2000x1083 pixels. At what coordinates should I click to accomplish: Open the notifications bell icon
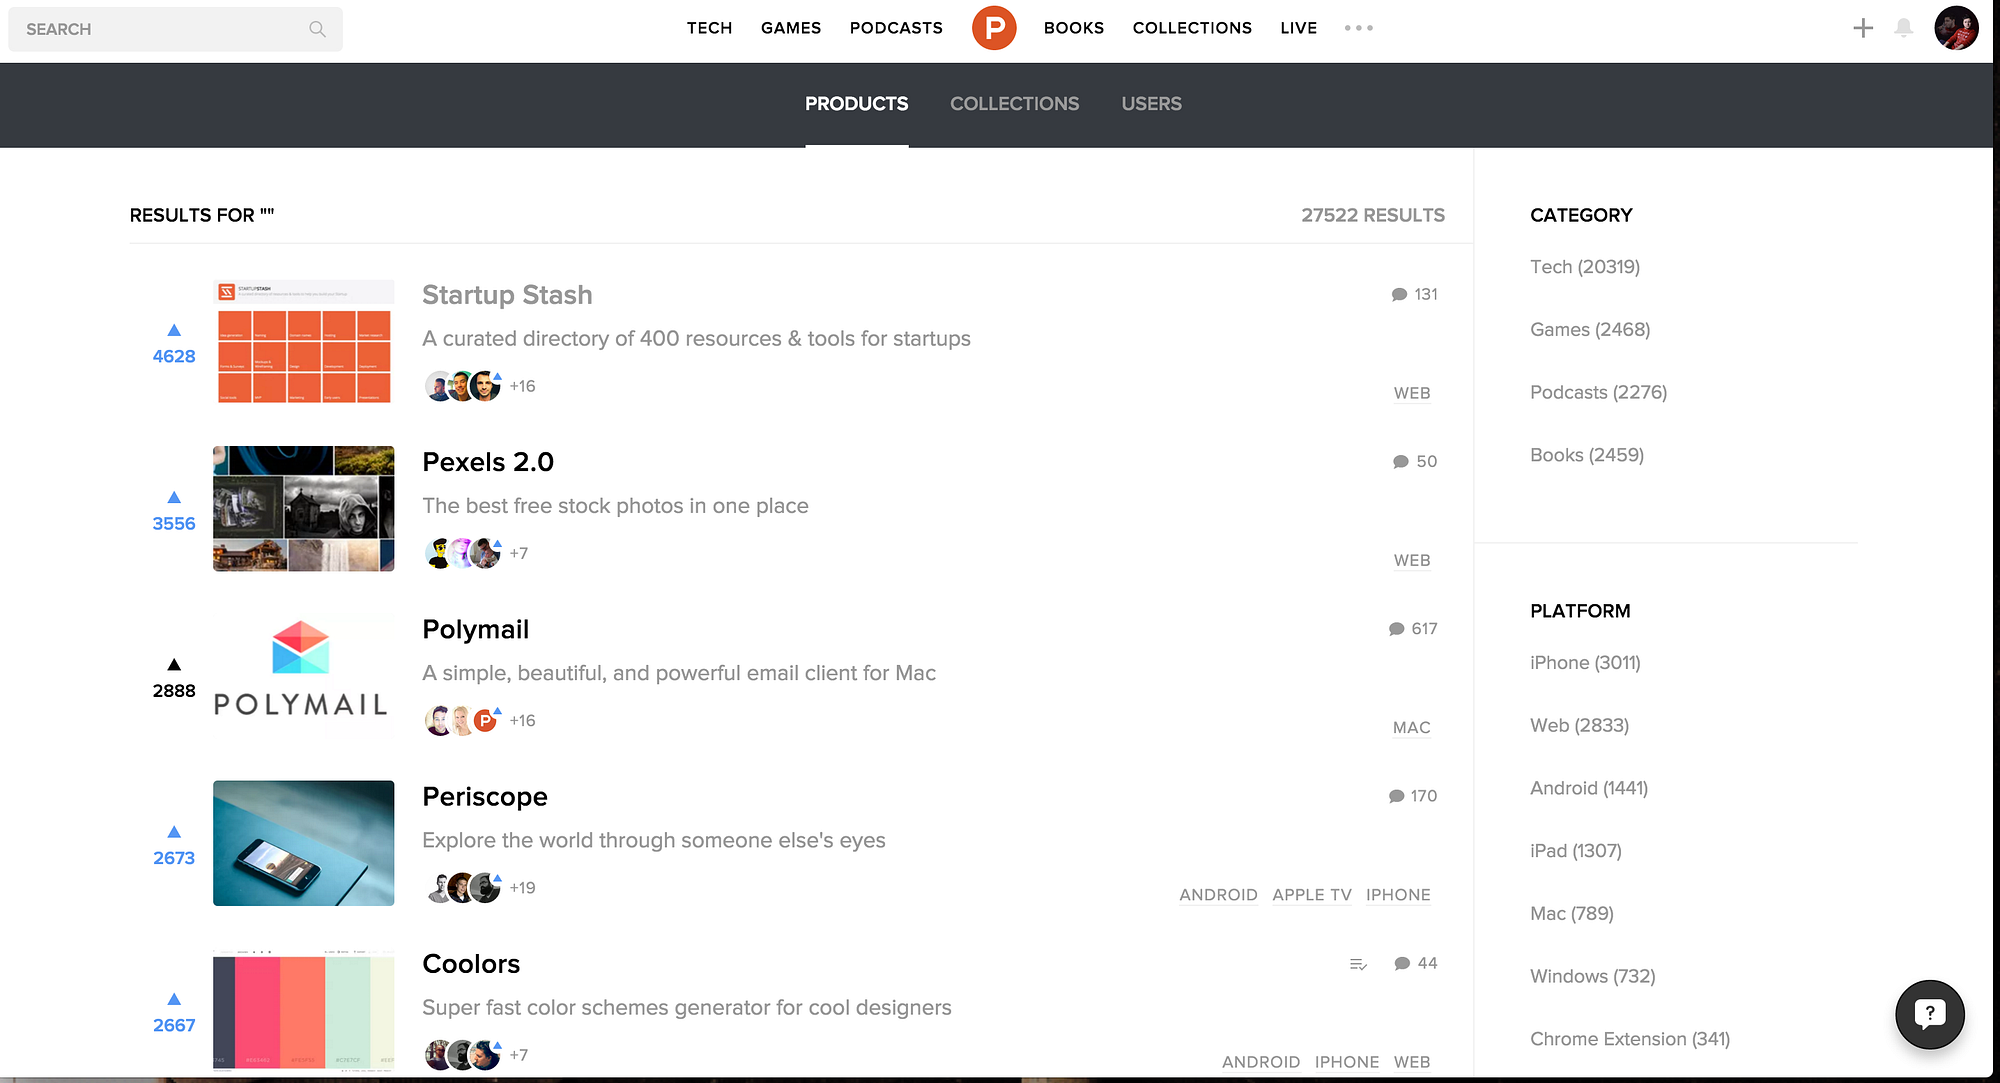click(x=1903, y=28)
